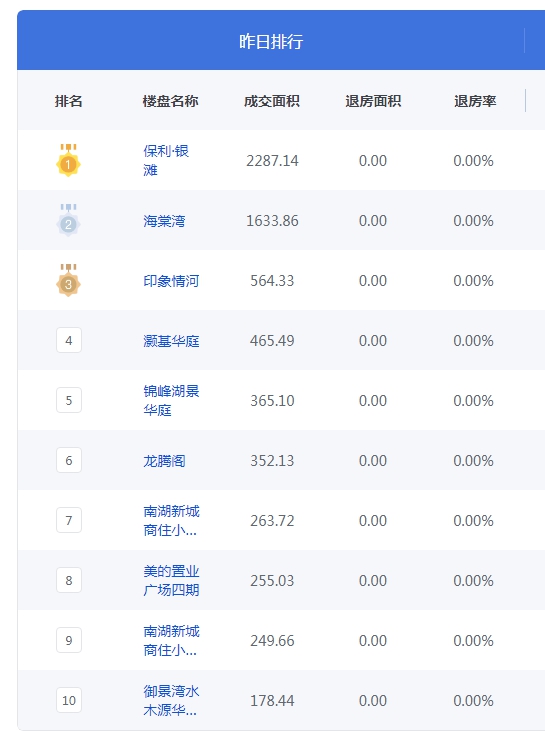Open the 锦峰湖景华庭 property link

click(x=171, y=400)
